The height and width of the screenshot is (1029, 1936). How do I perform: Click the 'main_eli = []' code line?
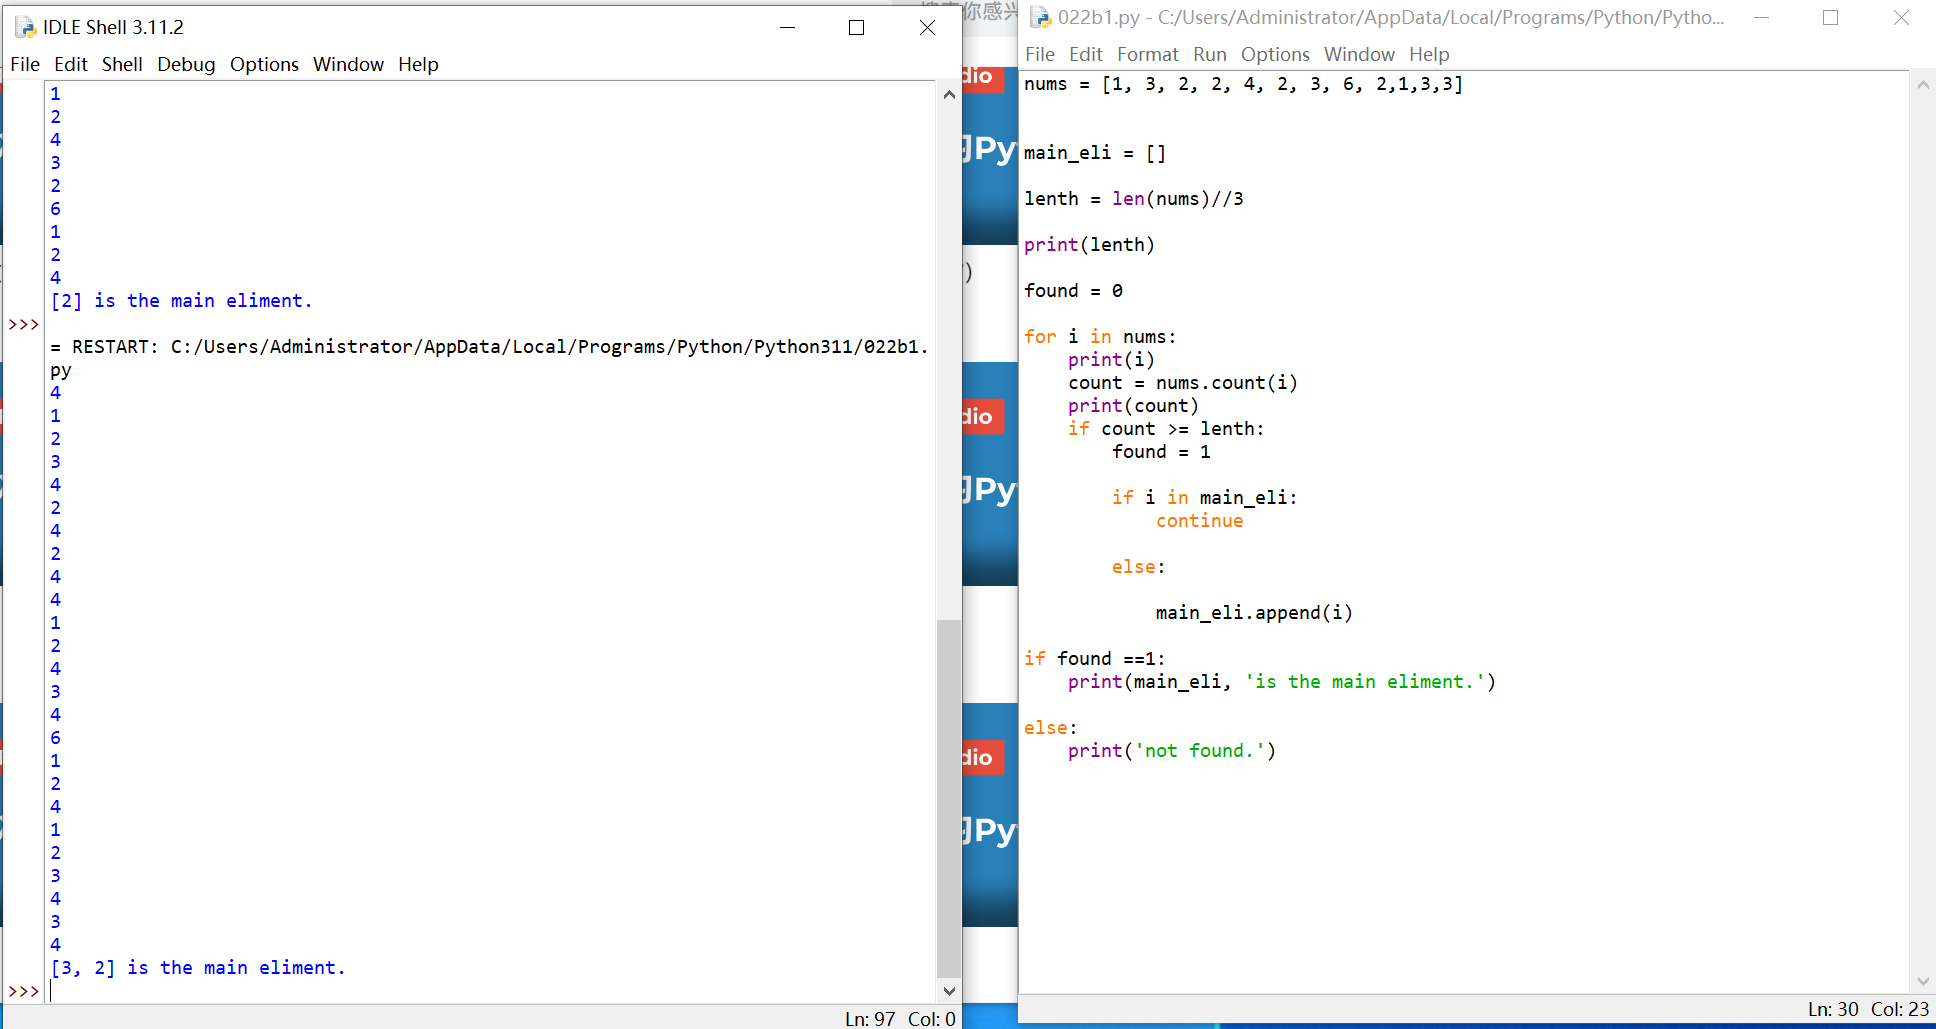tap(1095, 153)
